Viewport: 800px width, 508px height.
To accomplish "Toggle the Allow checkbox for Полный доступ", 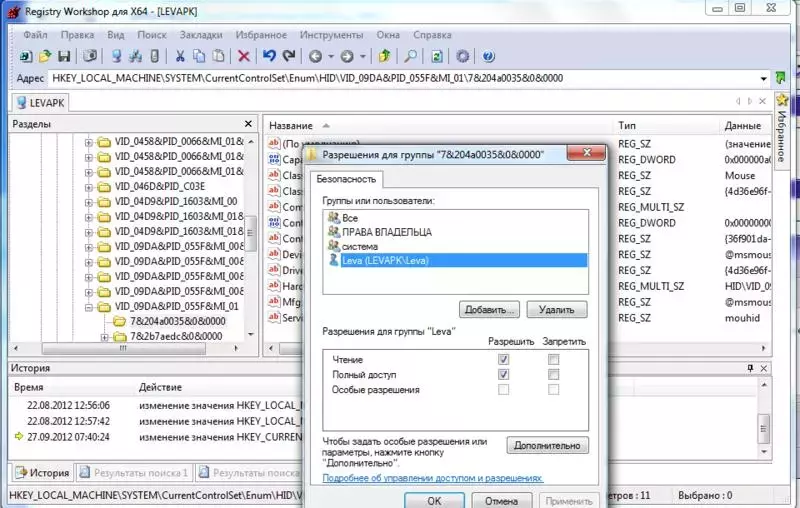I will coord(503,374).
